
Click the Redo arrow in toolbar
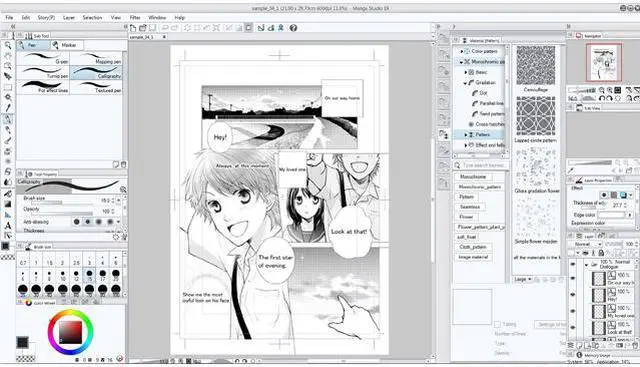click(174, 28)
